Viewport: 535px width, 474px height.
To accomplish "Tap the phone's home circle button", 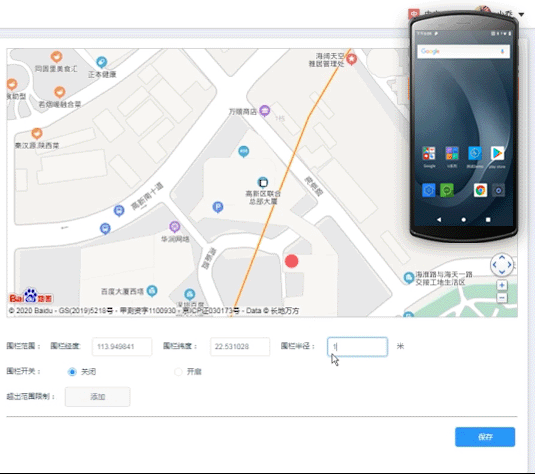I will point(463,219).
